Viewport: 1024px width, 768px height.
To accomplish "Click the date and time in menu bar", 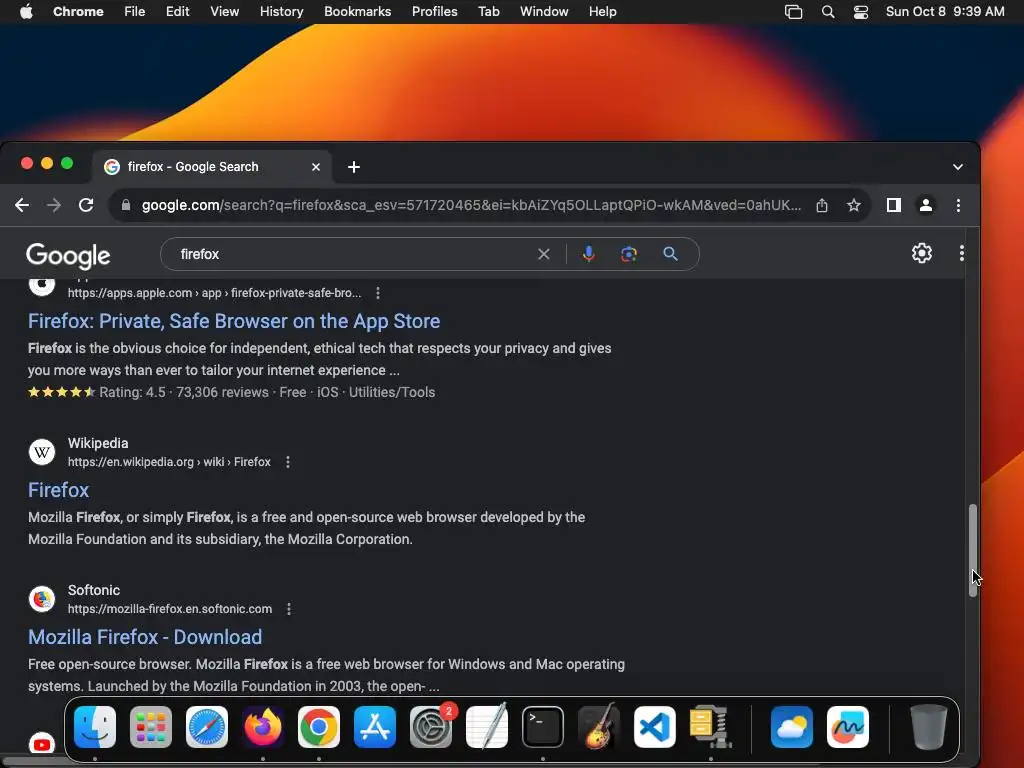I will coord(944,12).
